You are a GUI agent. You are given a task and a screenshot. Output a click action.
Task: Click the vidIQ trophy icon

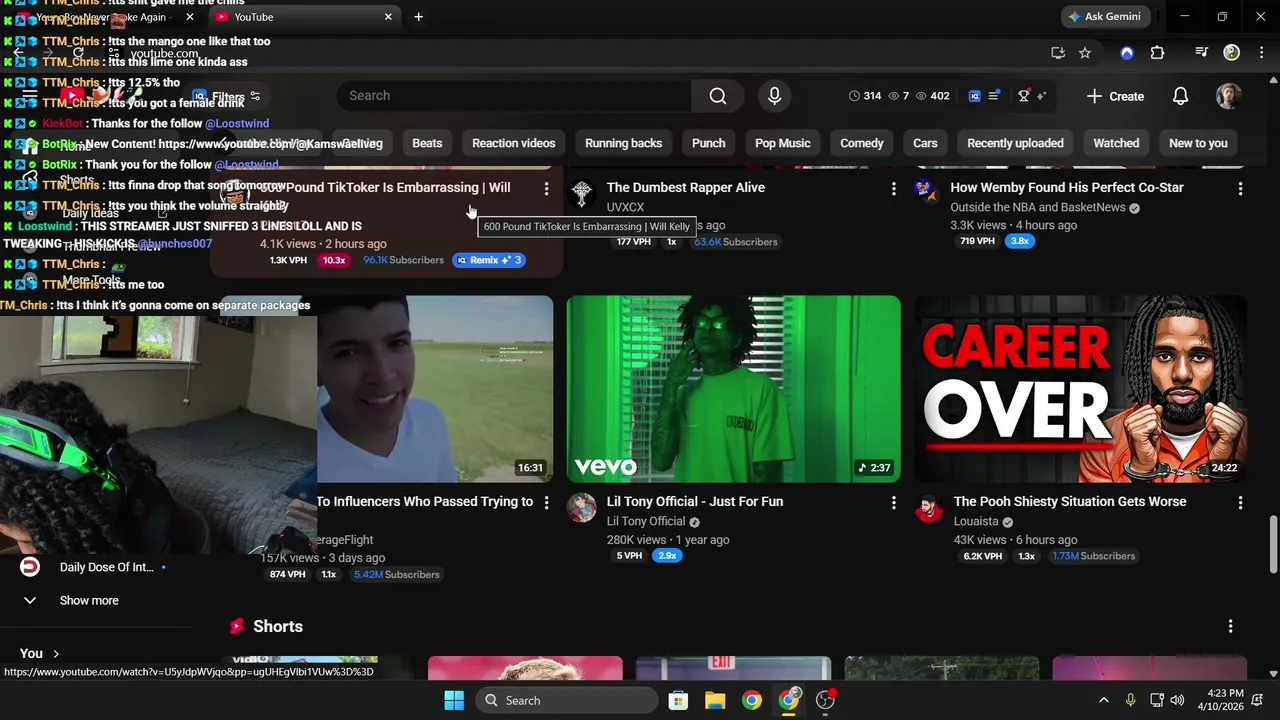click(1024, 96)
